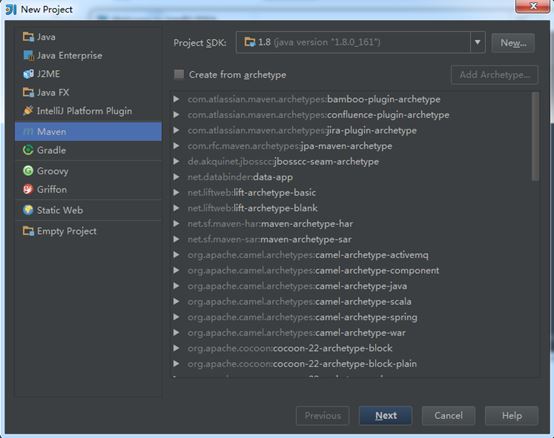Select the Static Web globe icon
The image size is (554, 438).
[28, 210]
